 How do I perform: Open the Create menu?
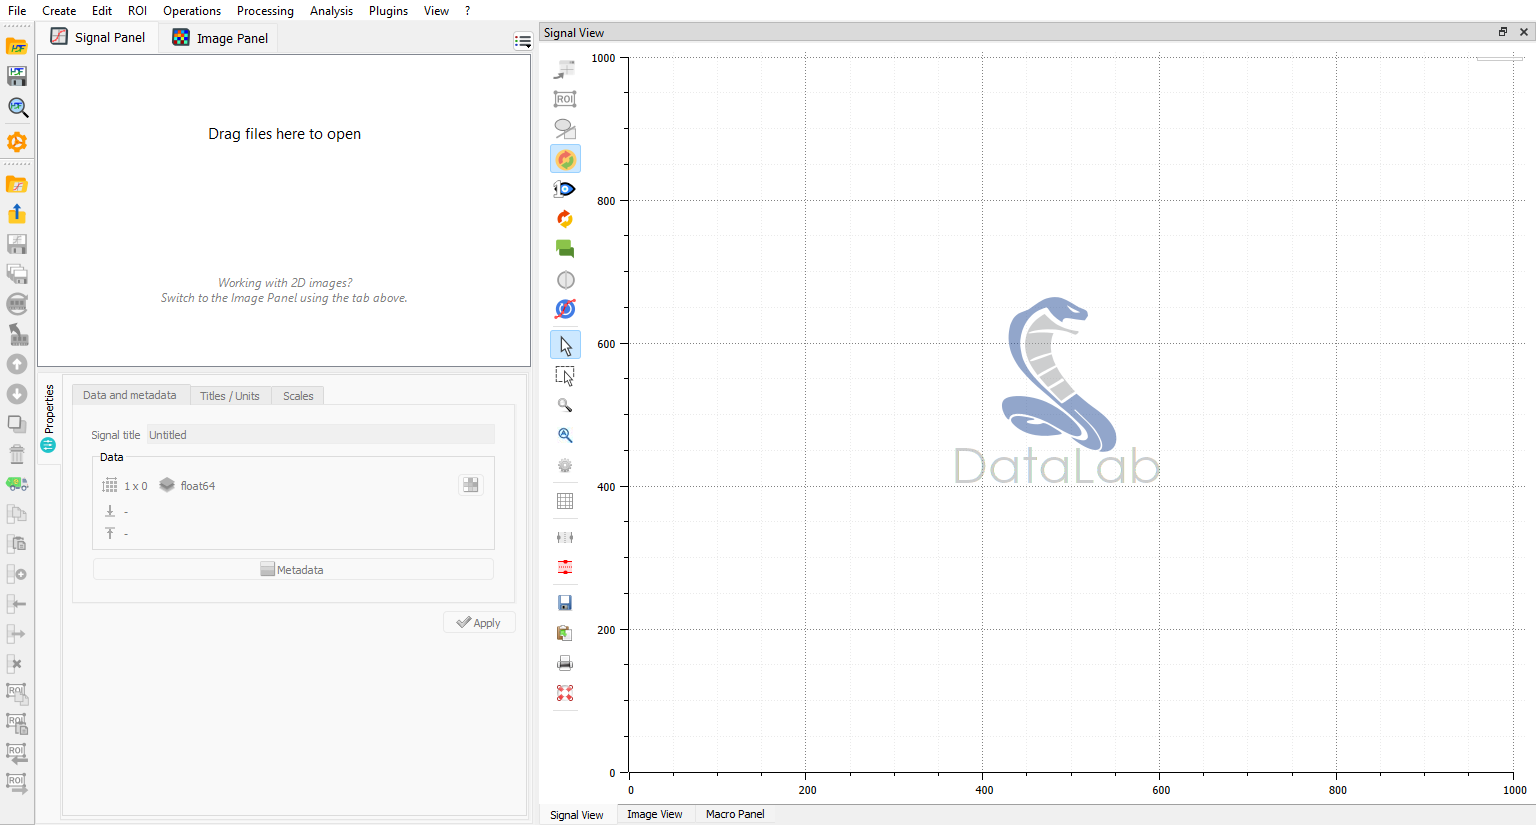click(x=59, y=11)
